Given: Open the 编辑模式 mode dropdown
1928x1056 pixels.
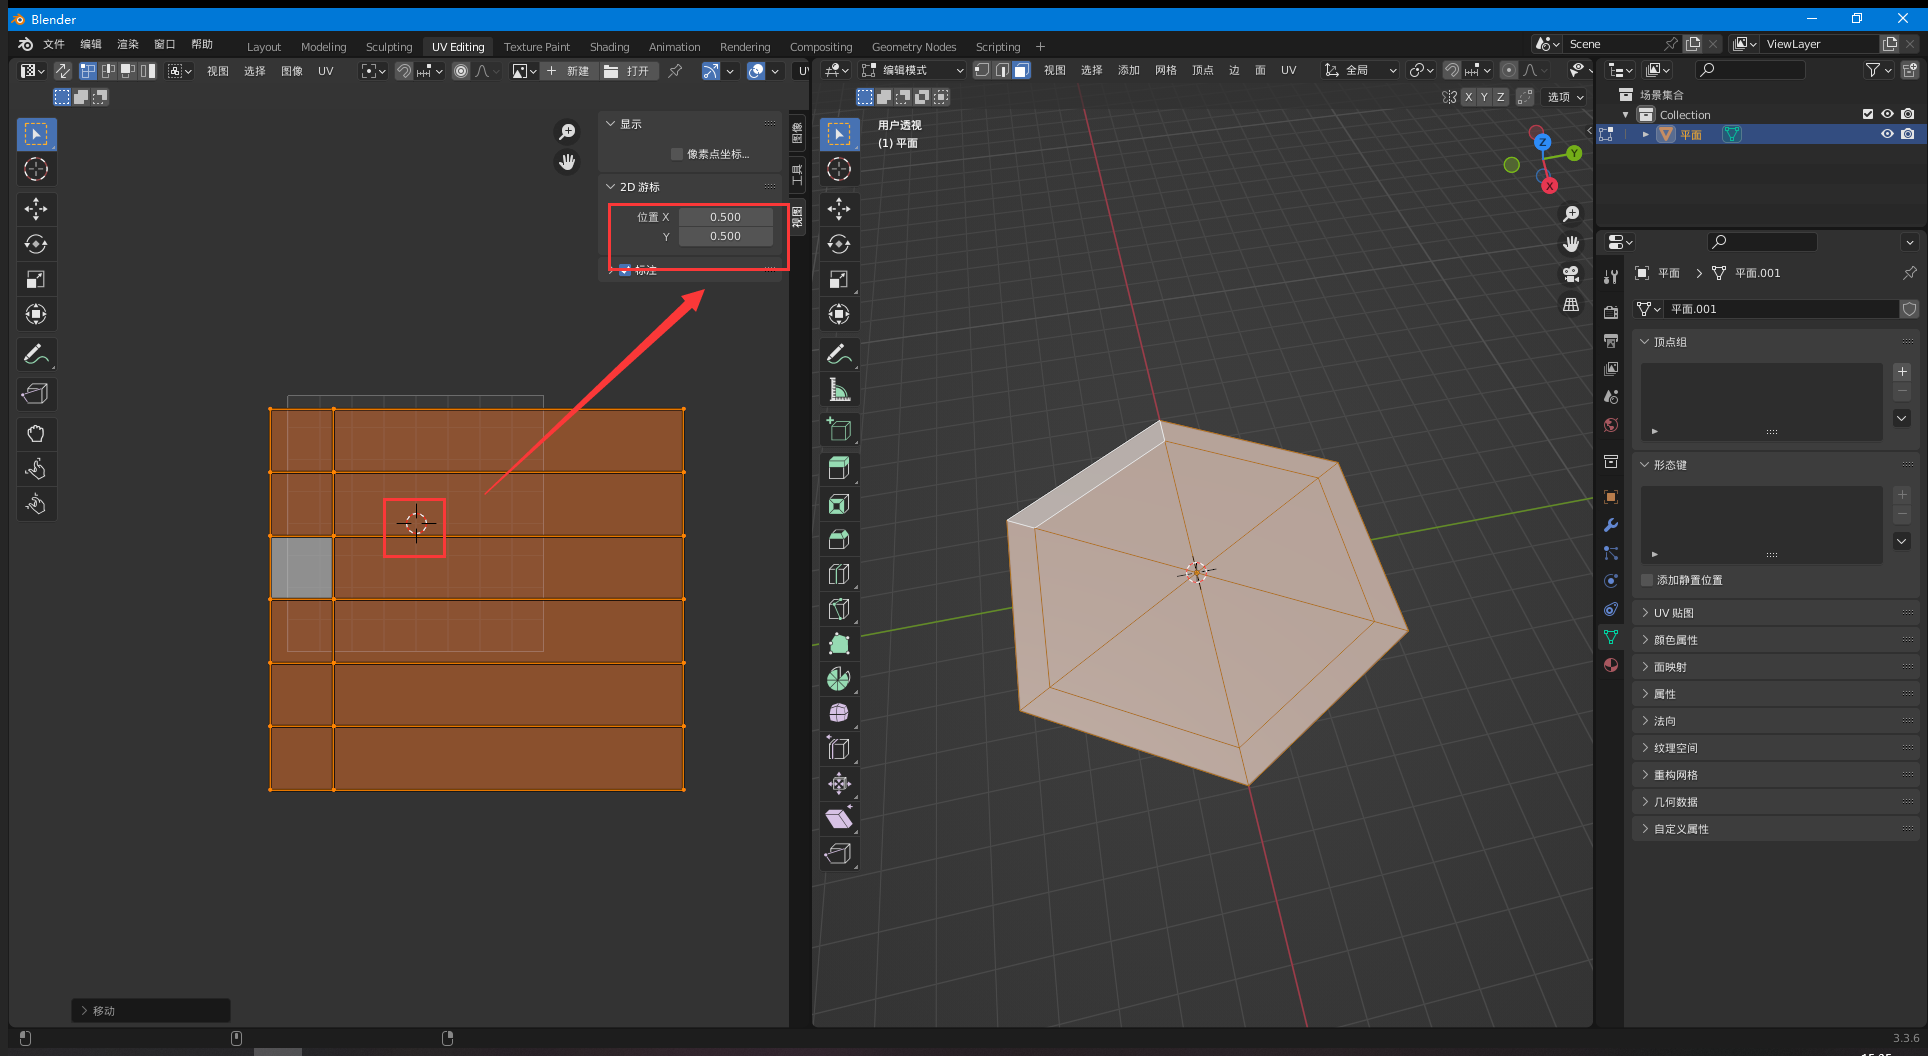Looking at the screenshot, I should pyautogui.click(x=913, y=70).
